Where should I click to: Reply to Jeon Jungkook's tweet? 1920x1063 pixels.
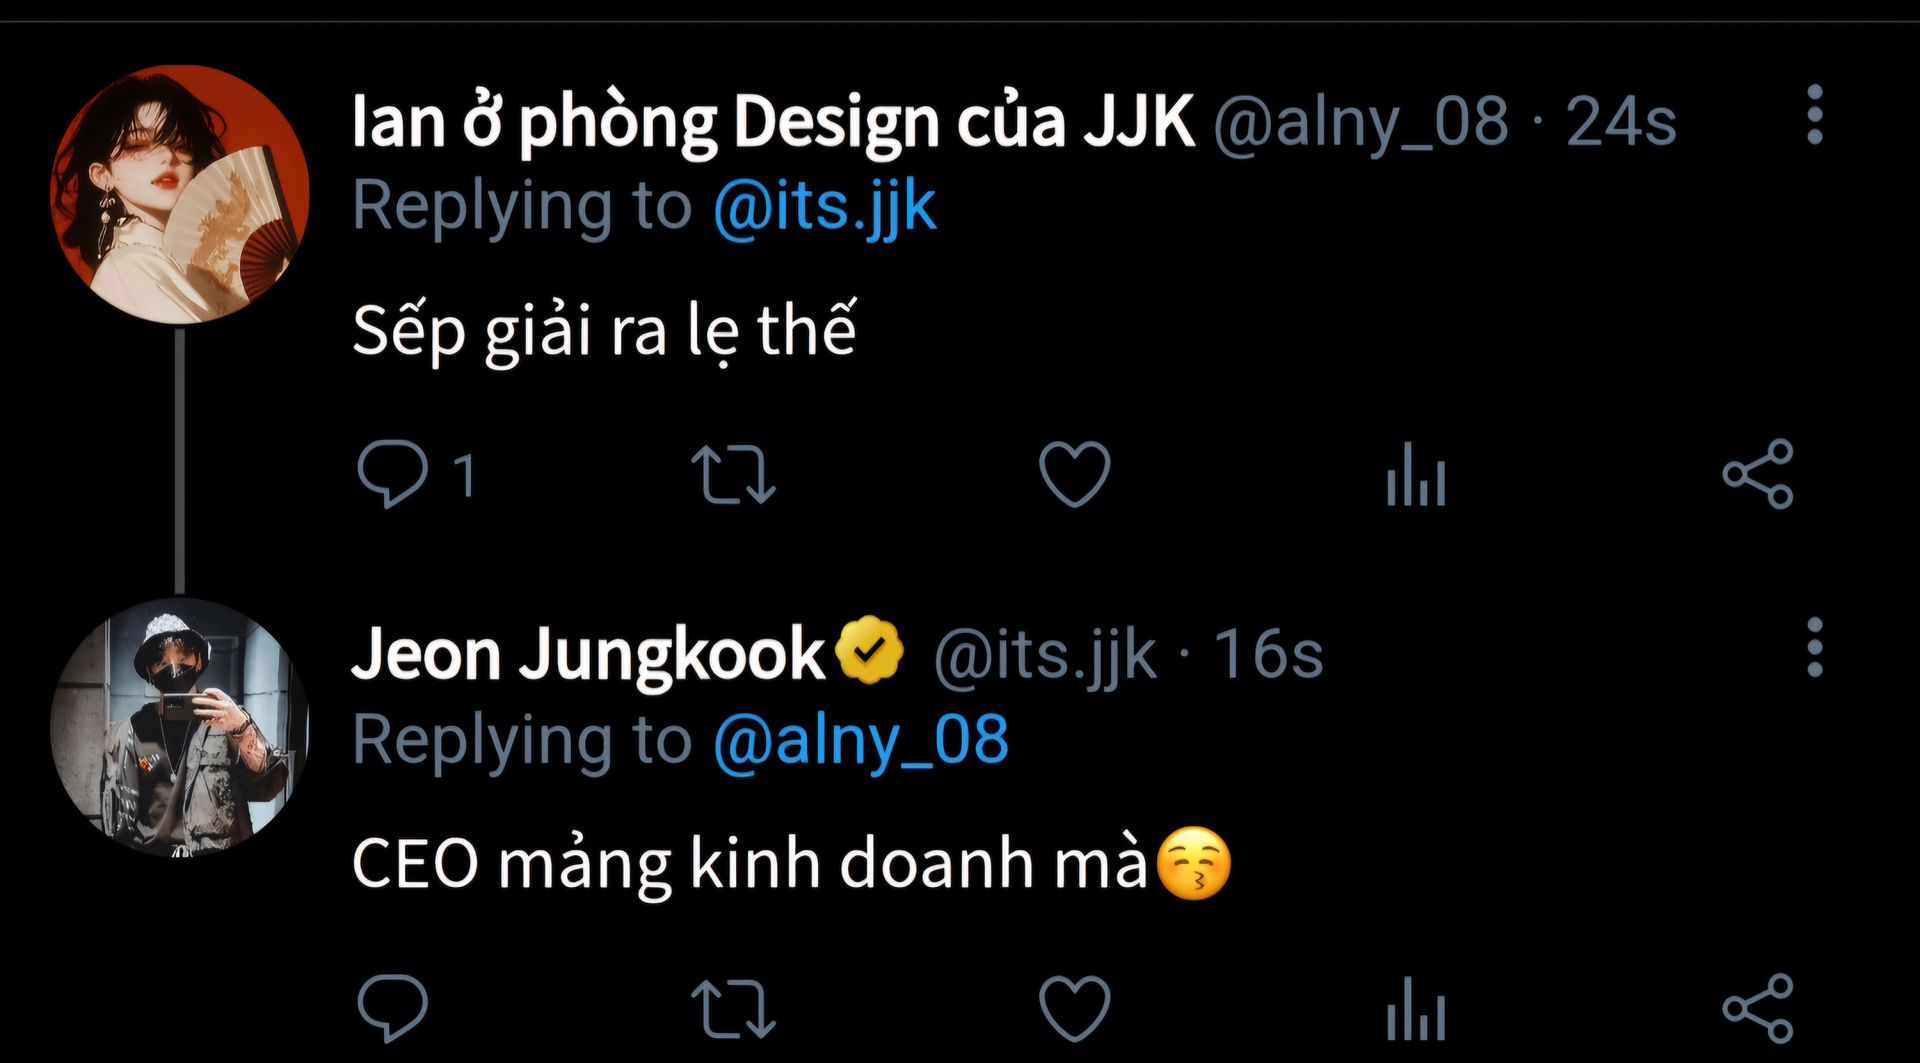392,1007
